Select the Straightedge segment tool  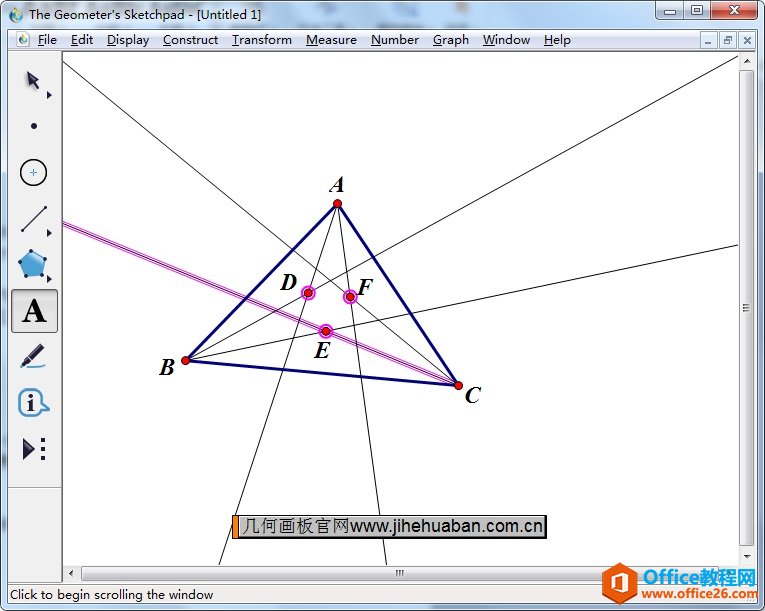pyautogui.click(x=34, y=219)
